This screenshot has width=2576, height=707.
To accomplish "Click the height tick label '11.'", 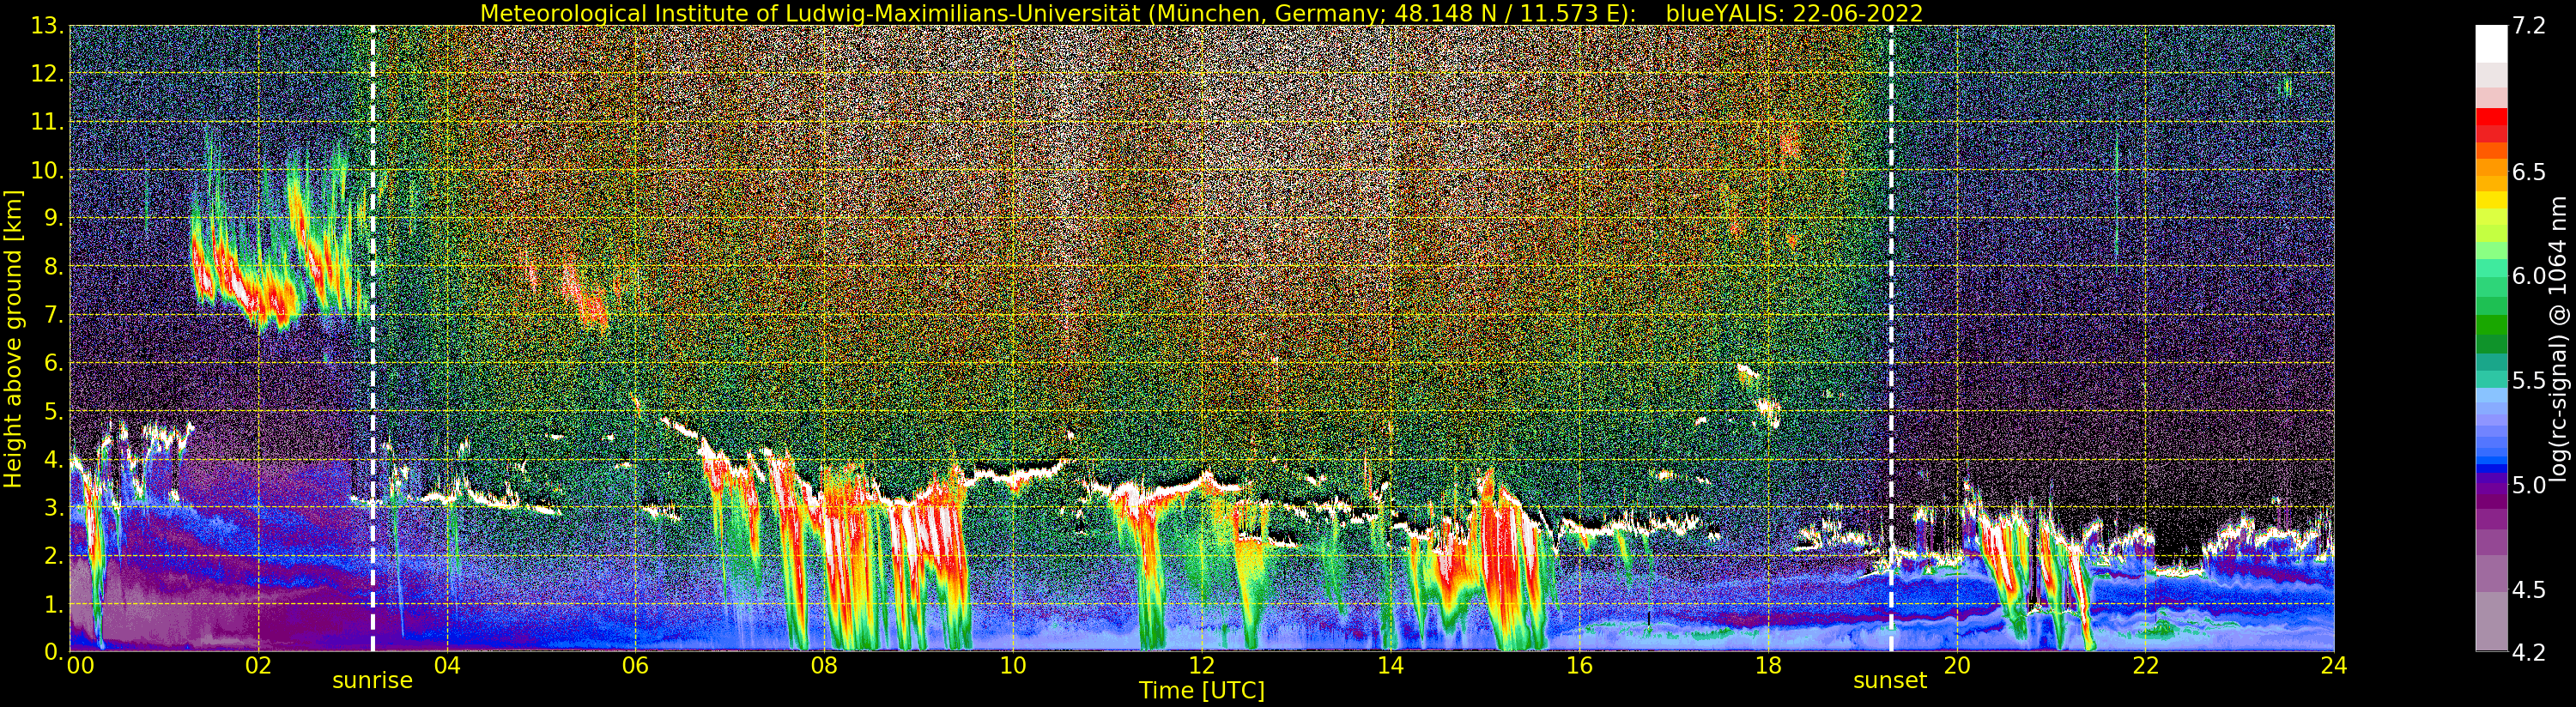I will tap(46, 122).
